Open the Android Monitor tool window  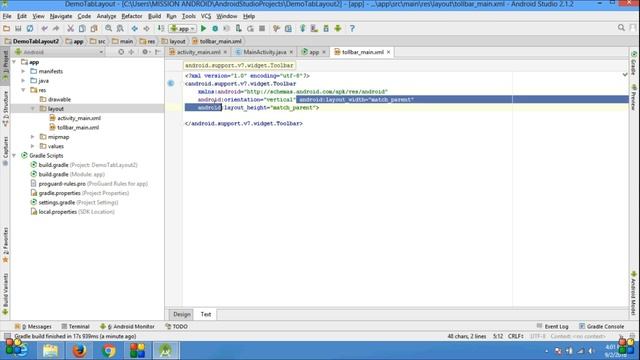tap(127, 327)
